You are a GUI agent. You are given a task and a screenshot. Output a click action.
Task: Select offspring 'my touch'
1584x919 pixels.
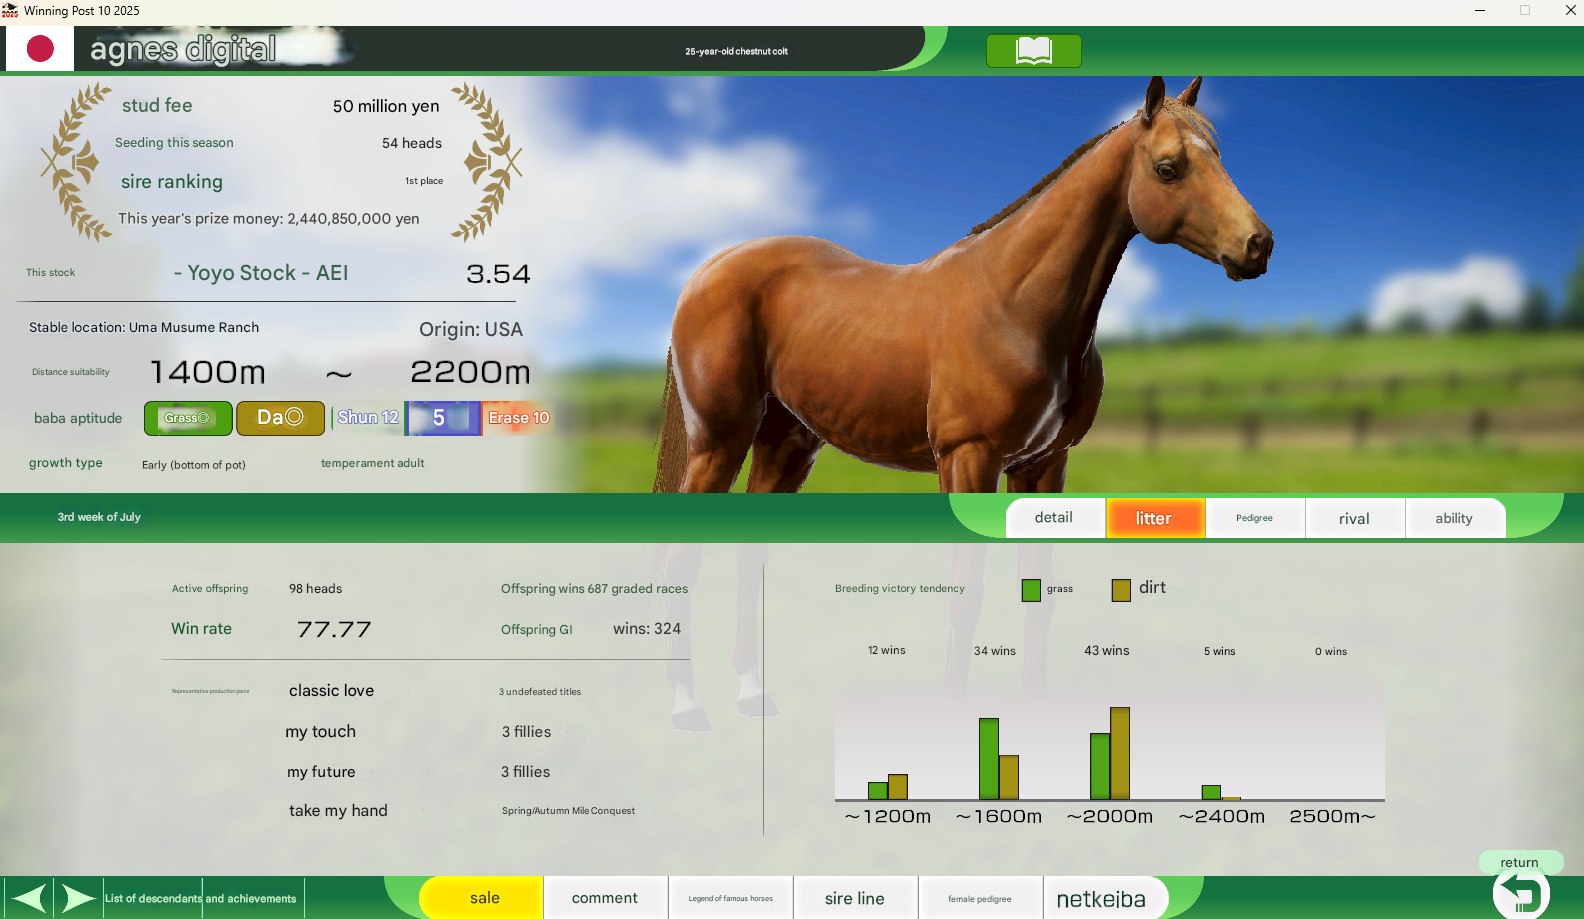tap(320, 731)
